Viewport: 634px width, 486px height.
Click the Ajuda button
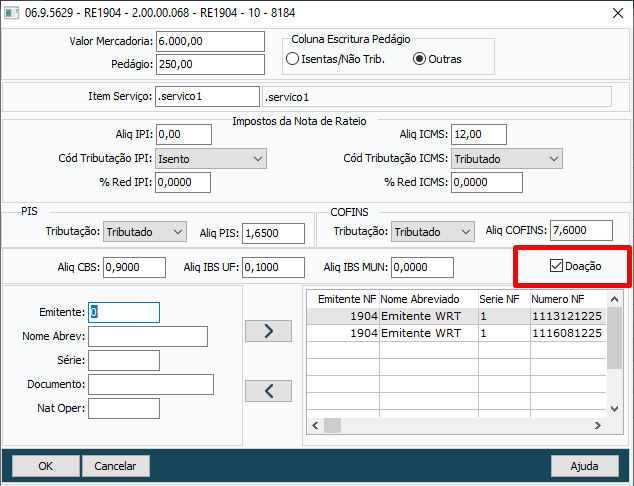coord(585,466)
